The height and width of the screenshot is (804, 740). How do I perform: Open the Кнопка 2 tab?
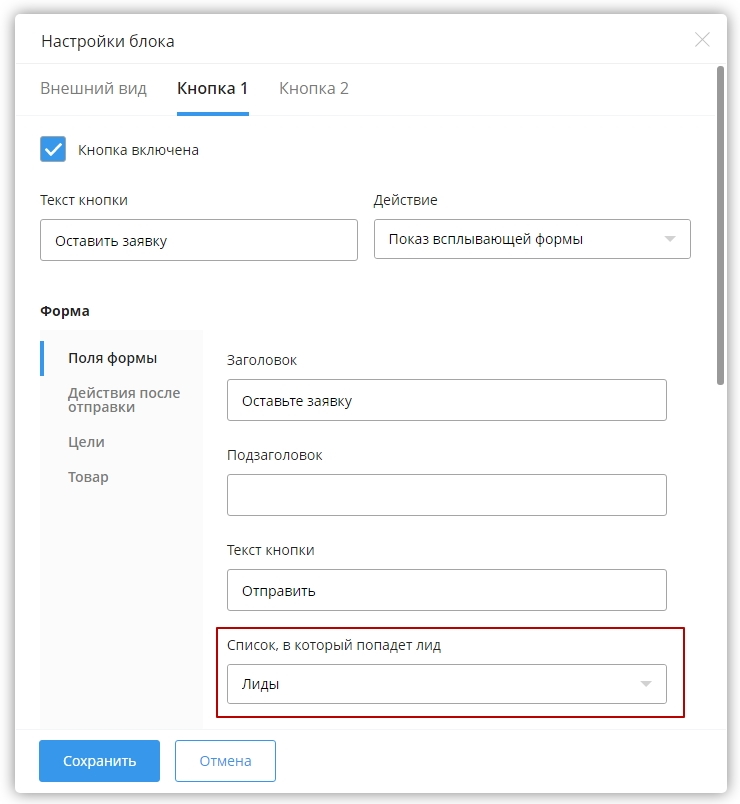point(313,88)
